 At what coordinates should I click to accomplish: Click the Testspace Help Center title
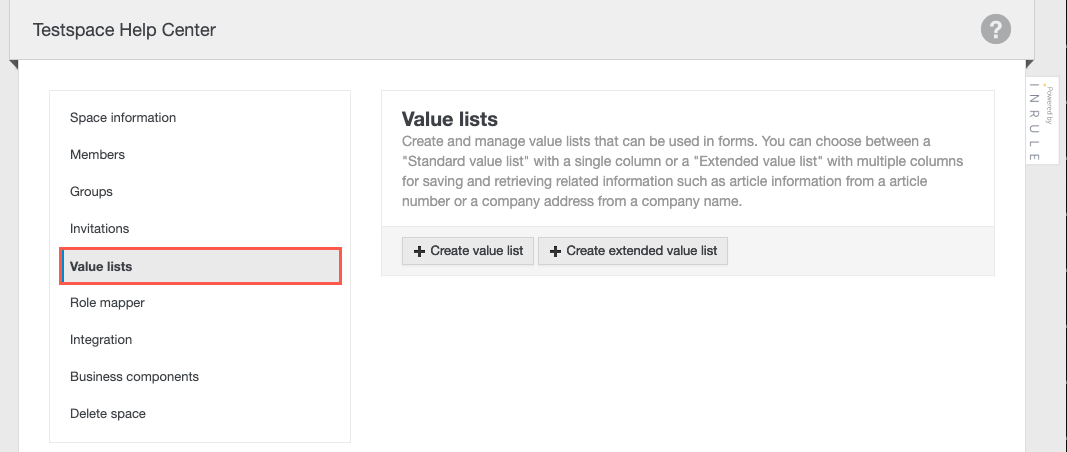click(x=124, y=30)
